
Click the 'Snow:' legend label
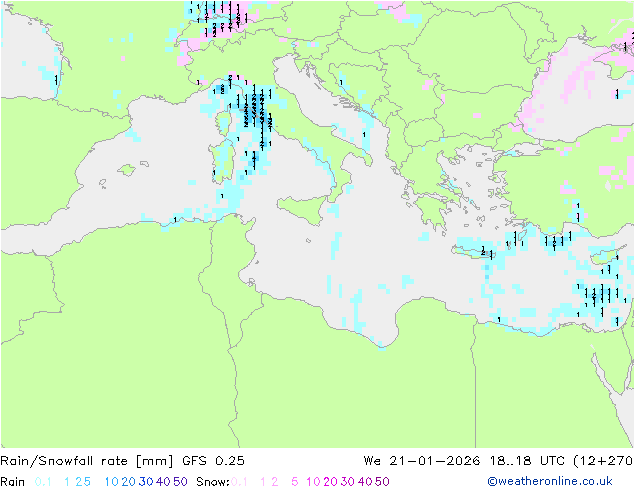[213, 482]
